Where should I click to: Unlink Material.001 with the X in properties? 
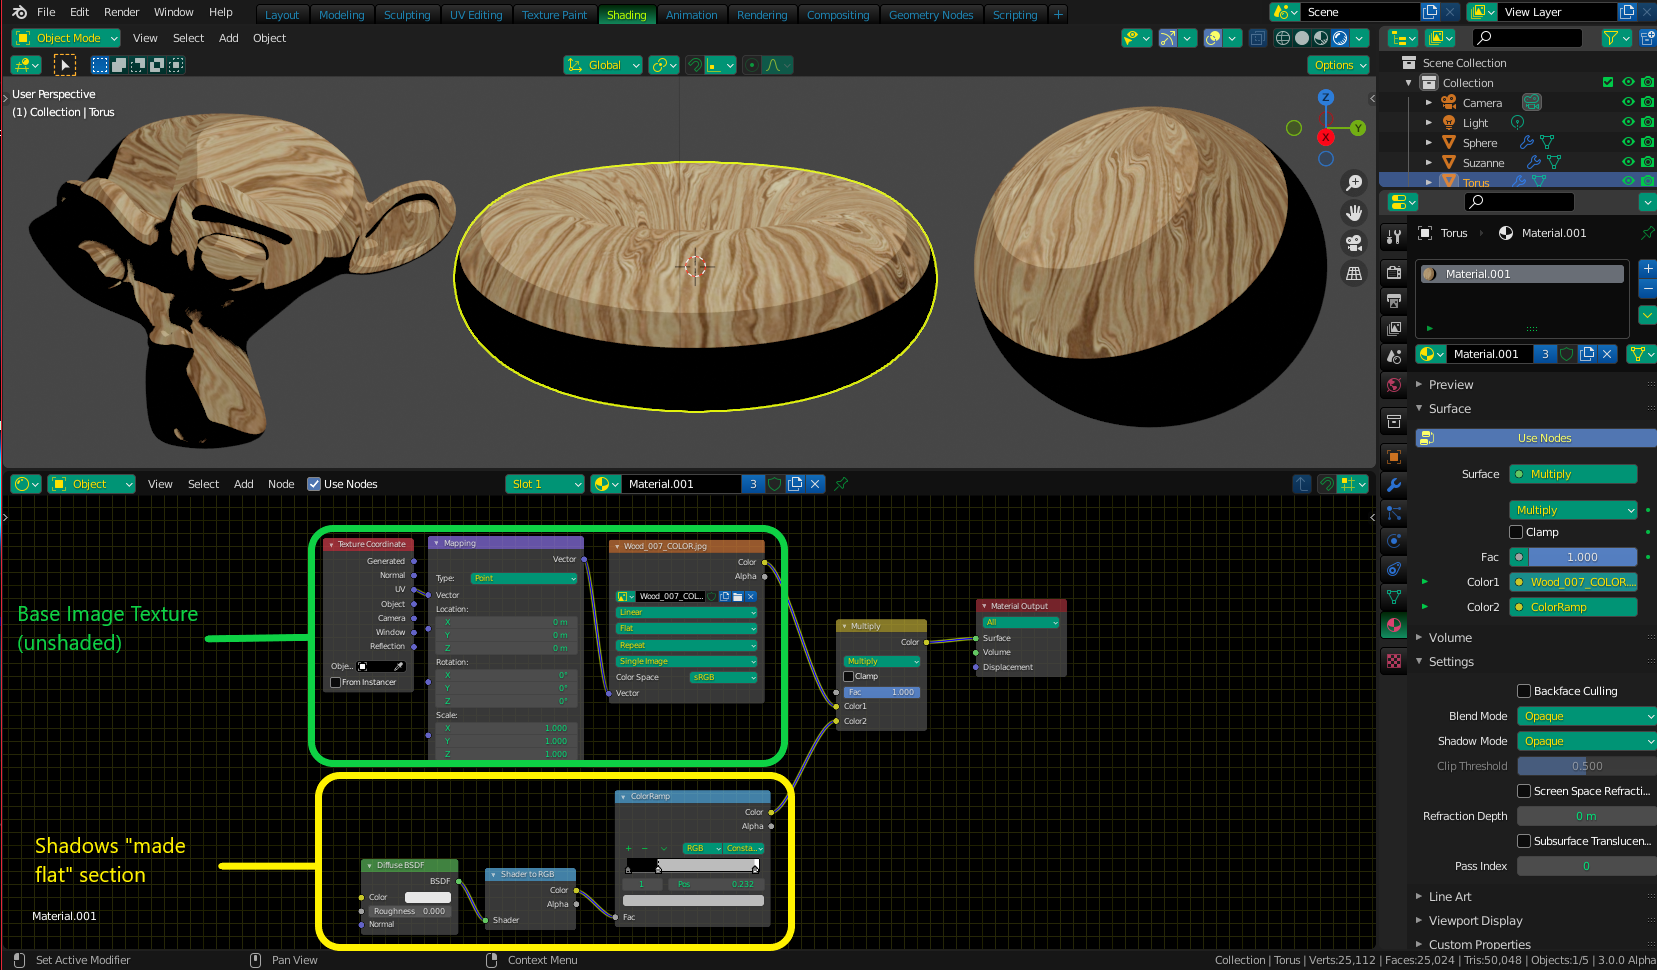pyautogui.click(x=1607, y=354)
